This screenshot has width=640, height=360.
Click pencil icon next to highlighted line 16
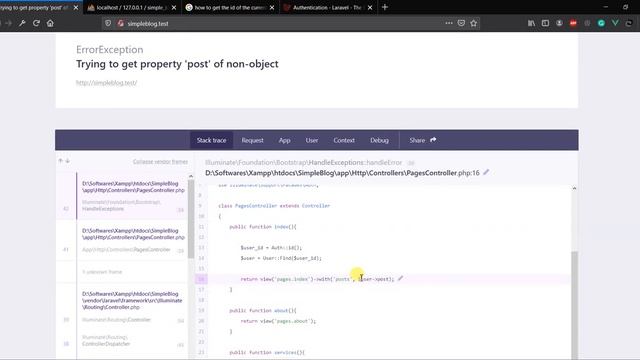400,278
